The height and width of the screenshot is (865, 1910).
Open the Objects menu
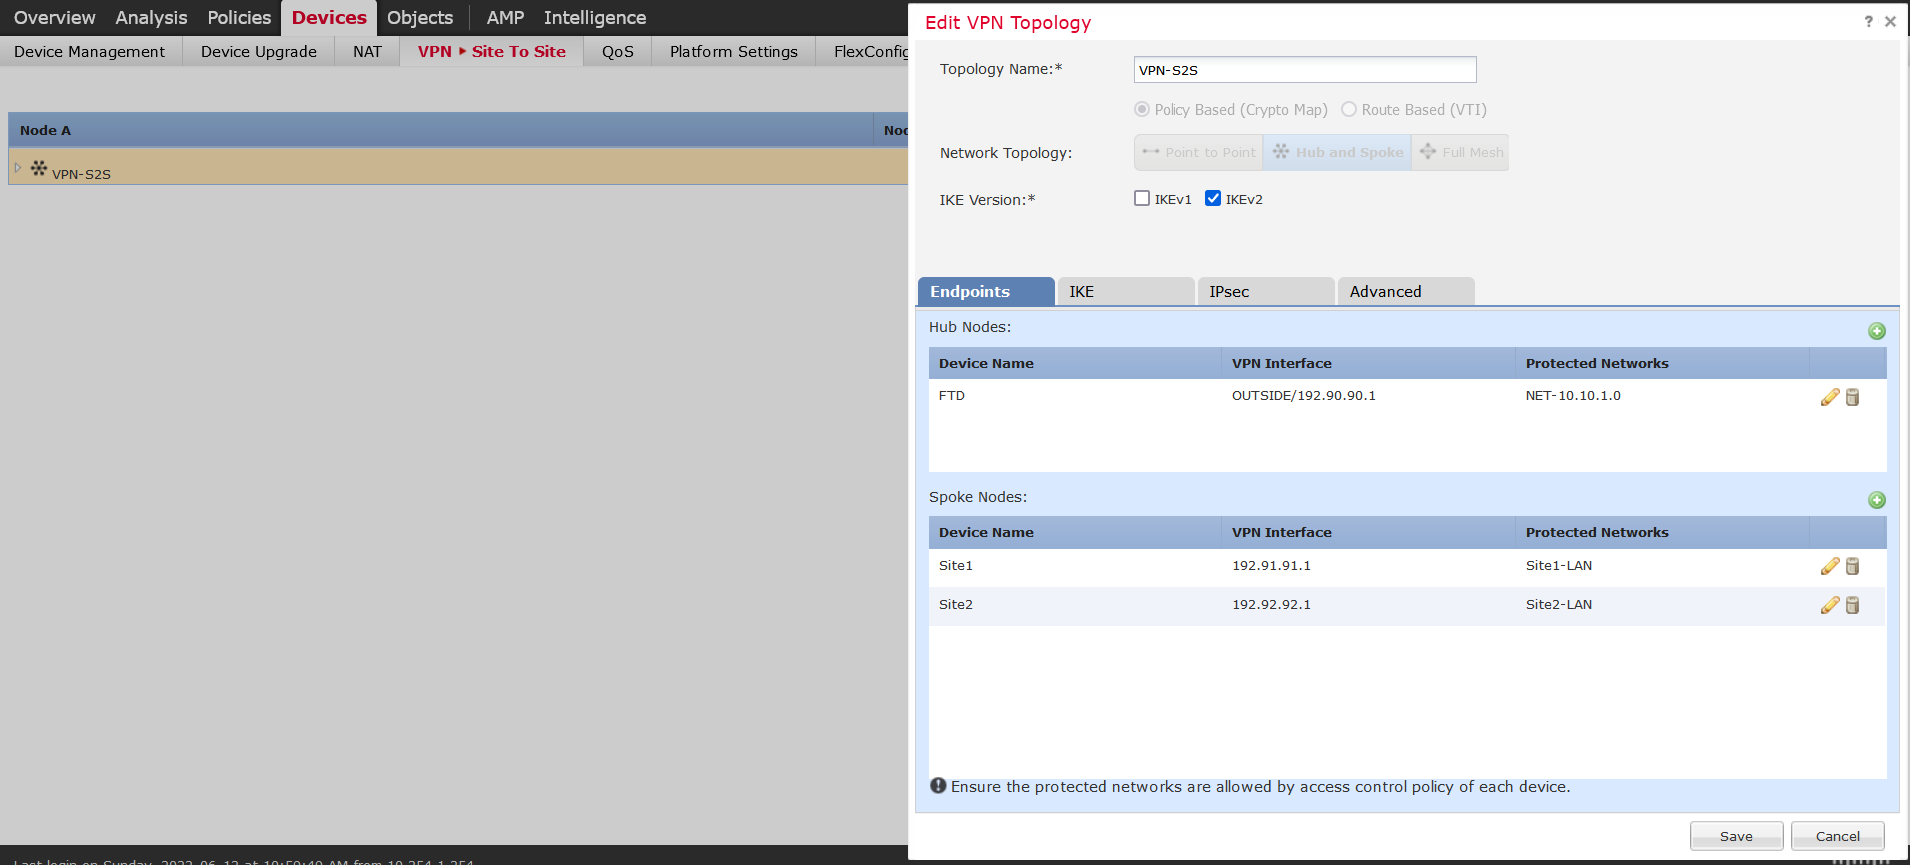coord(420,17)
